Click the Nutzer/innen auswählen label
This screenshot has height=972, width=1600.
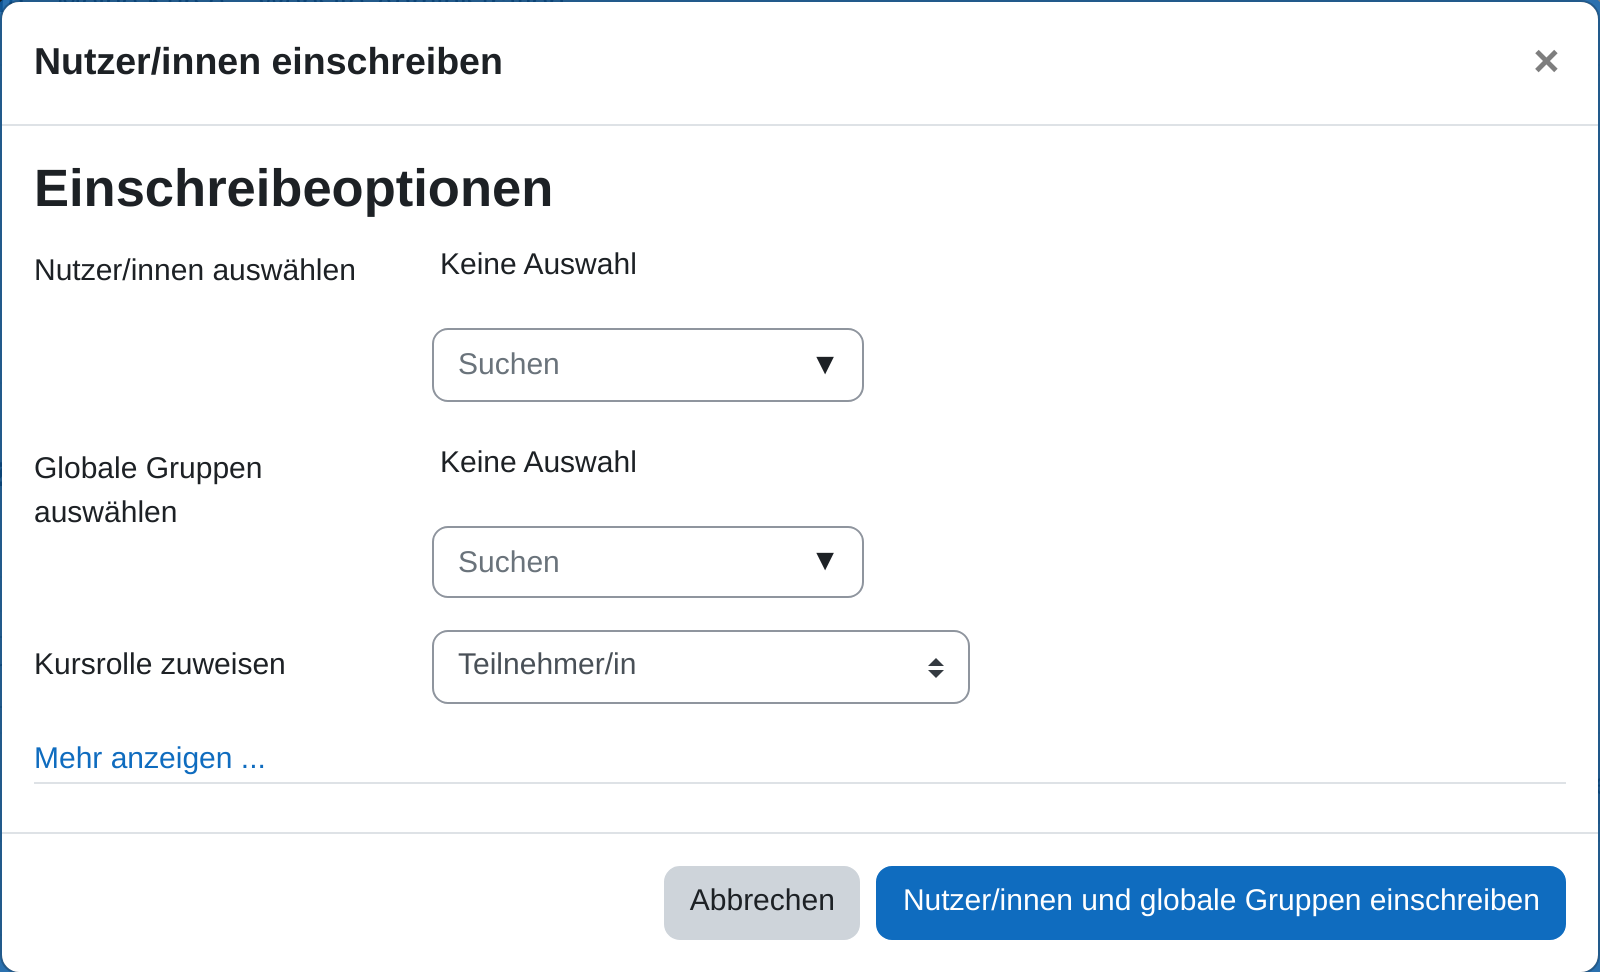tap(195, 270)
